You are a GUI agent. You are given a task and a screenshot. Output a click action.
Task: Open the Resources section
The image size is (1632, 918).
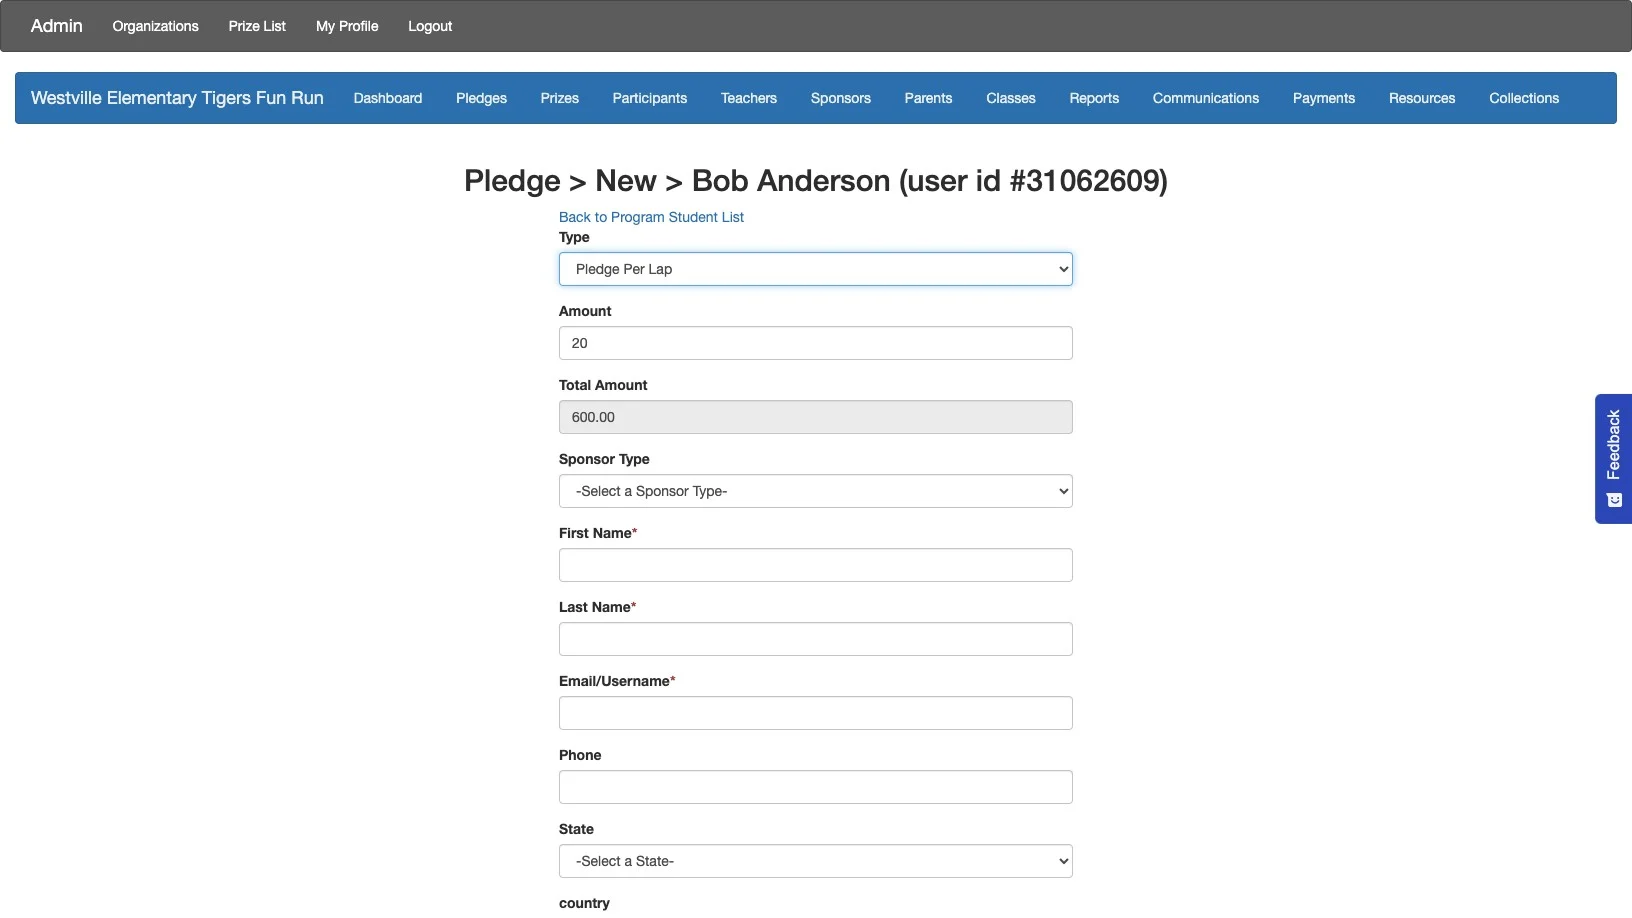pyautogui.click(x=1422, y=98)
